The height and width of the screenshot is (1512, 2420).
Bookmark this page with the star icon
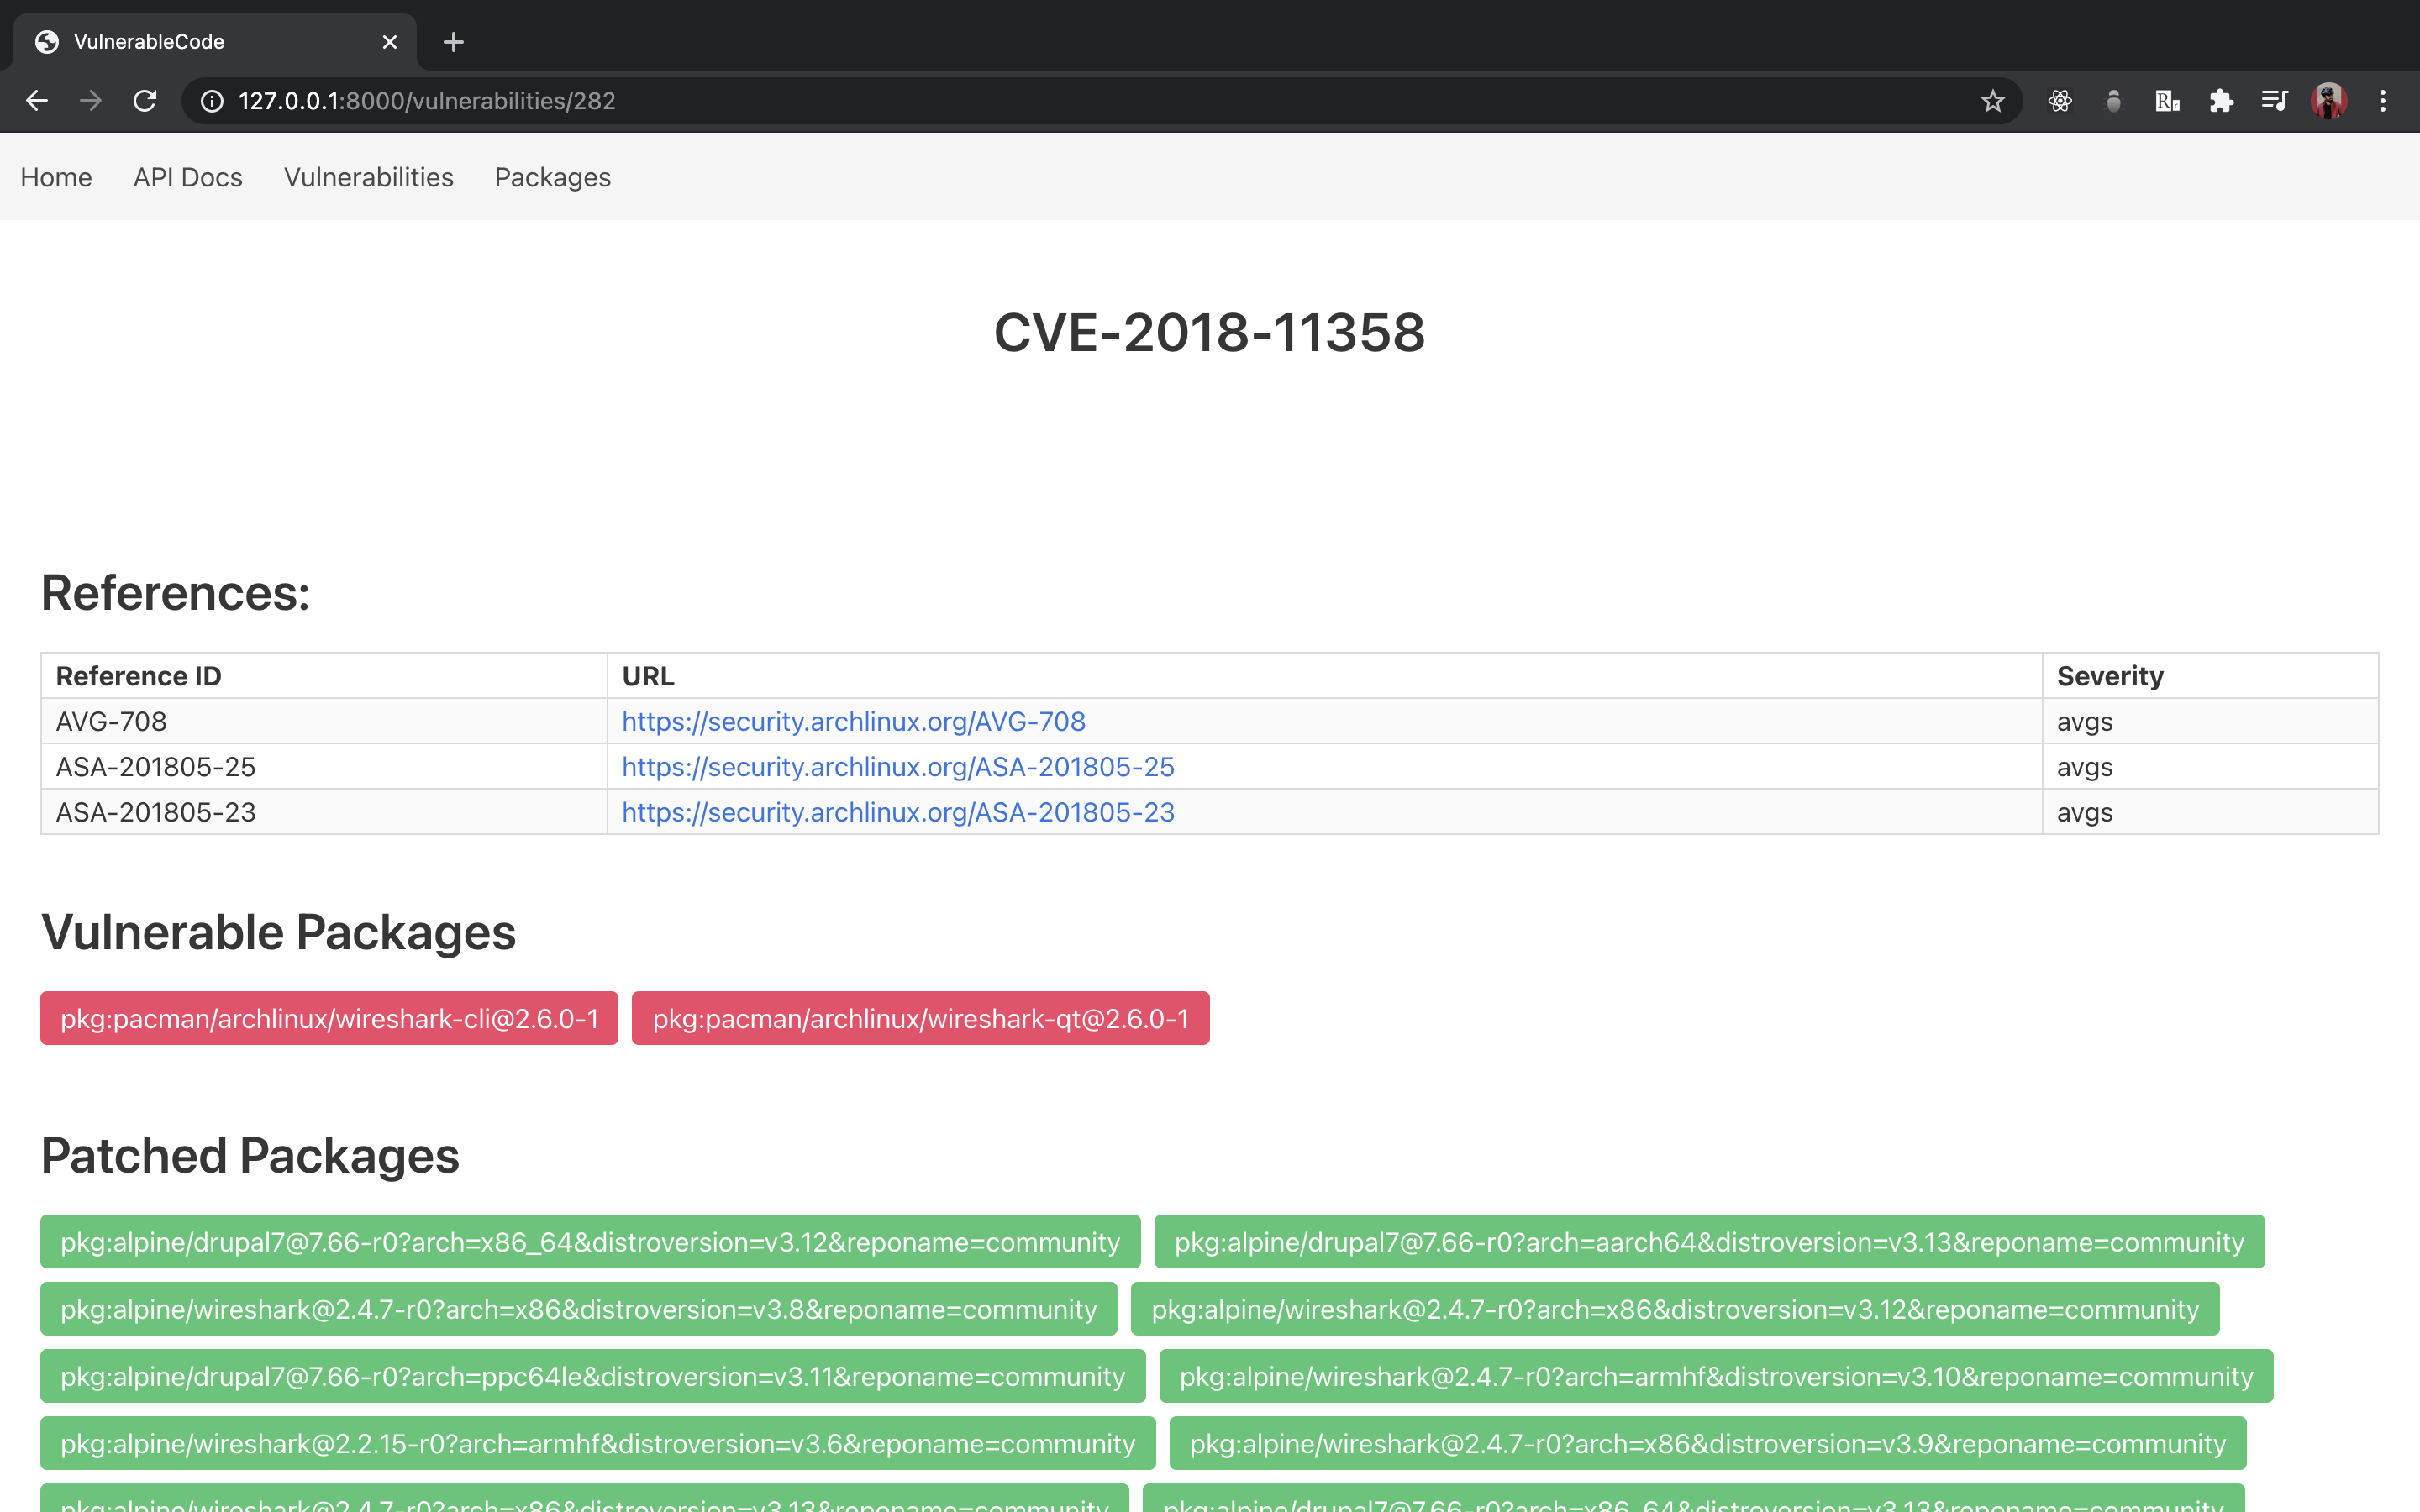1993,101
